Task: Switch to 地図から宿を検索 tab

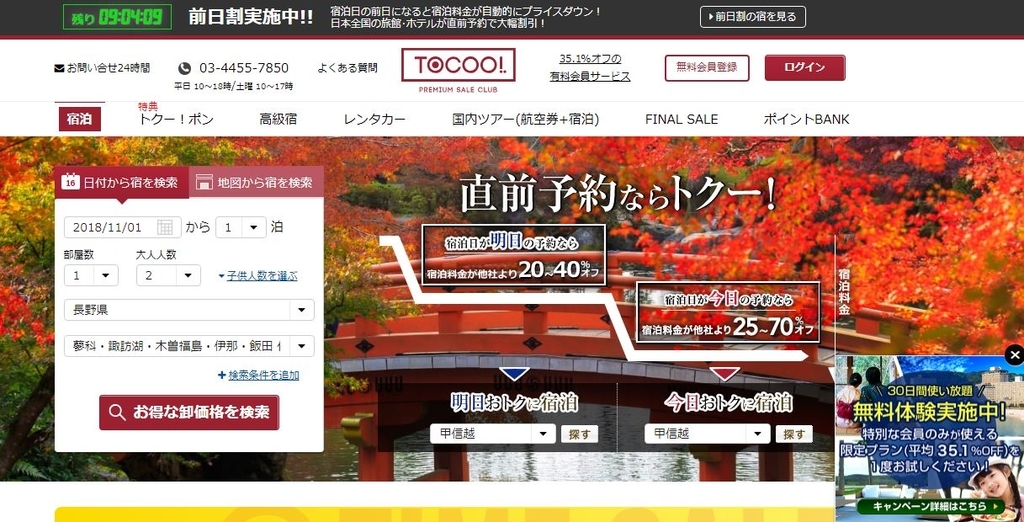Action: 257,182
